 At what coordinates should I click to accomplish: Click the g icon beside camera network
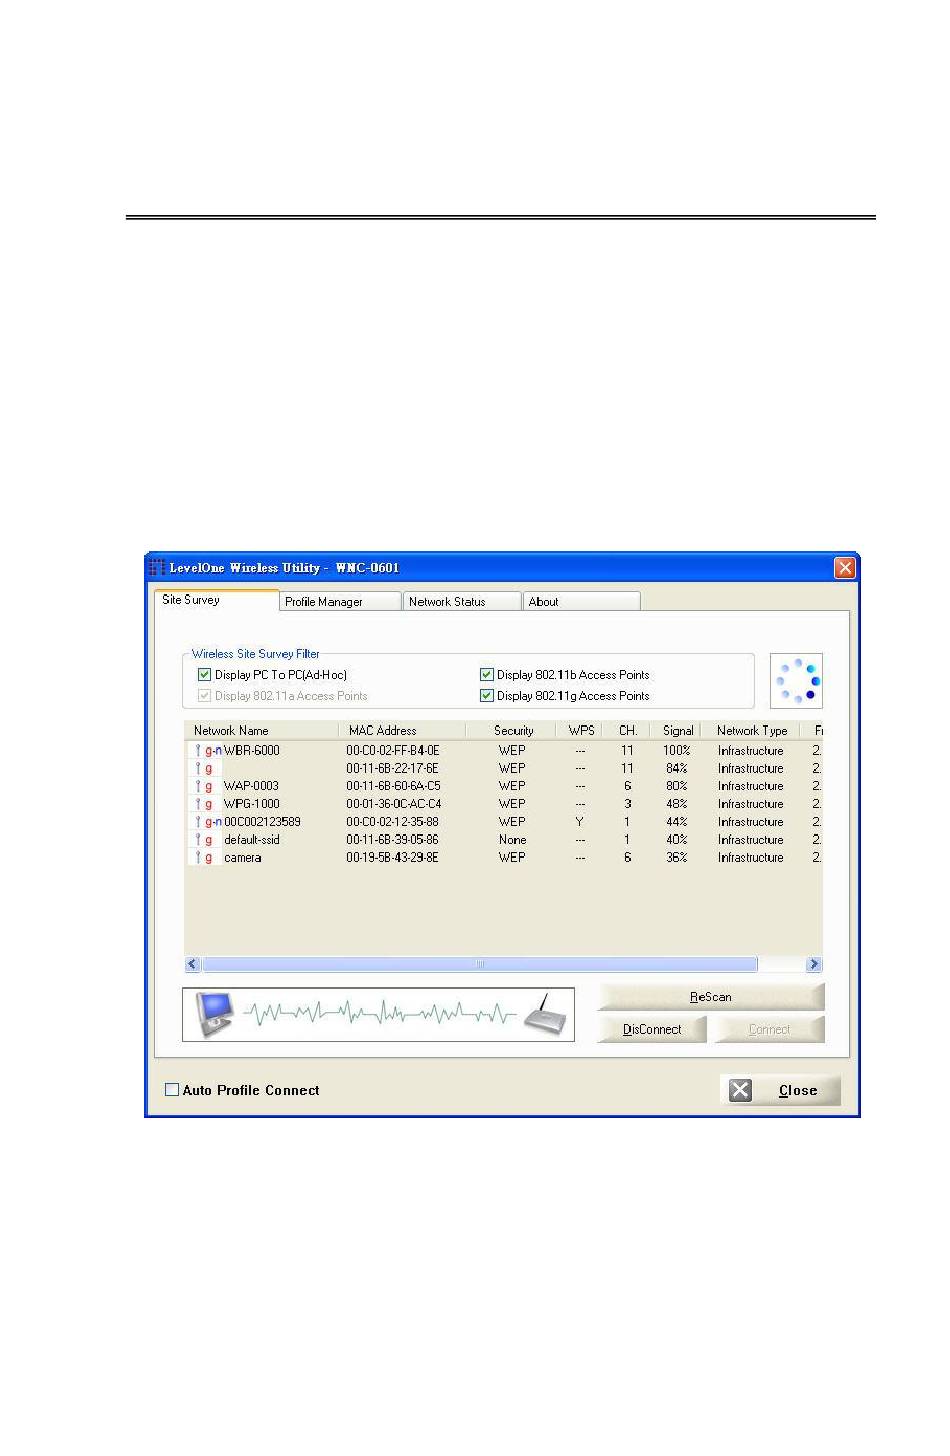point(204,858)
